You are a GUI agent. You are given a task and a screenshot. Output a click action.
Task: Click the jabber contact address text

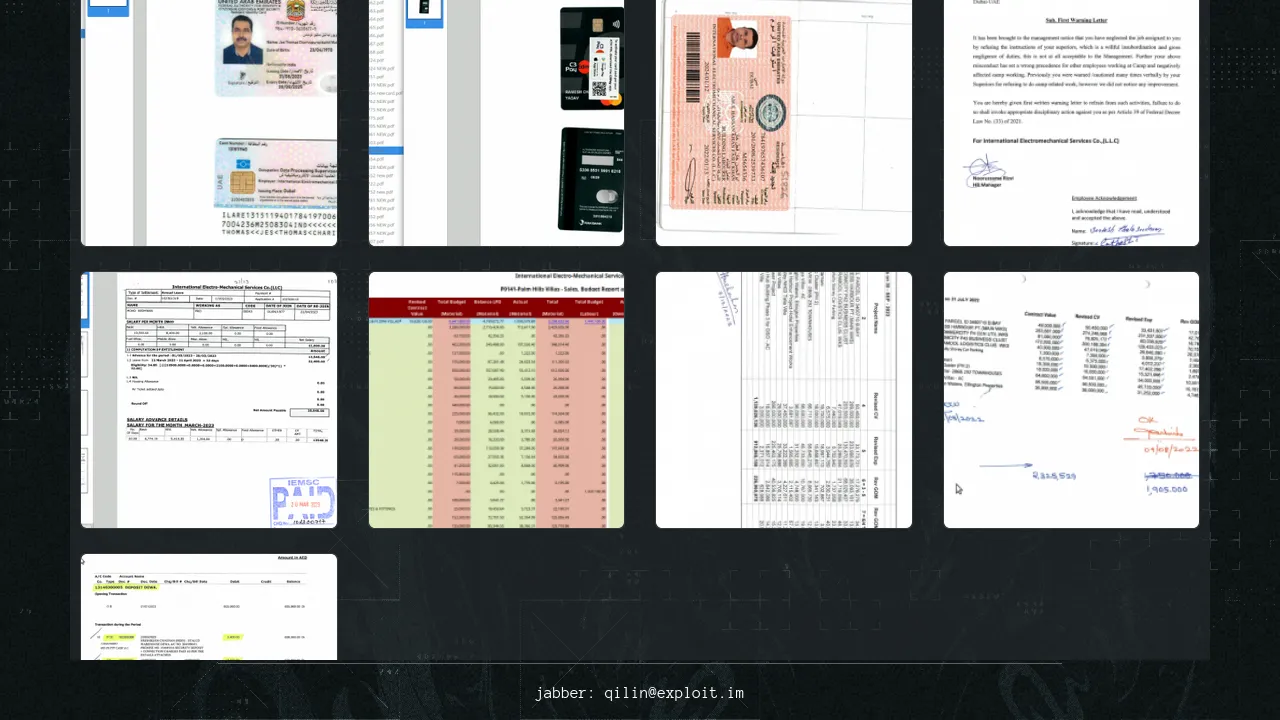tap(639, 693)
